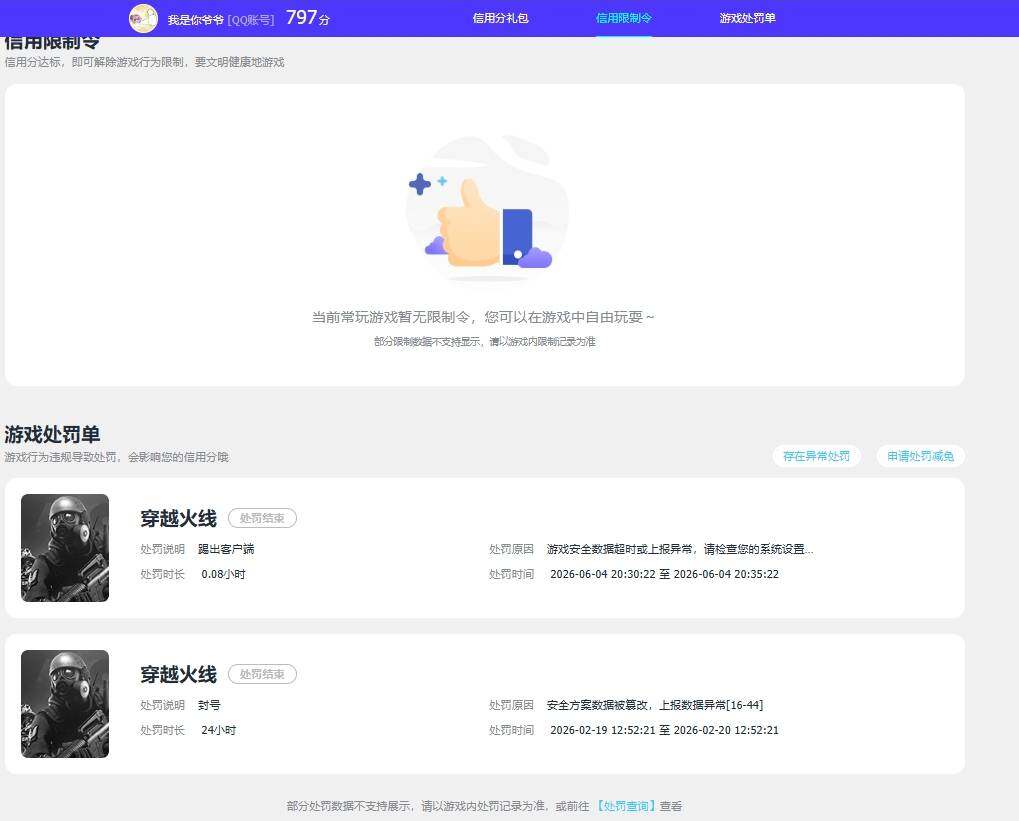This screenshot has width=1019, height=821.
Task: Click the 穿越火线 title of the 踢出客户端 record
Action: coord(179,519)
